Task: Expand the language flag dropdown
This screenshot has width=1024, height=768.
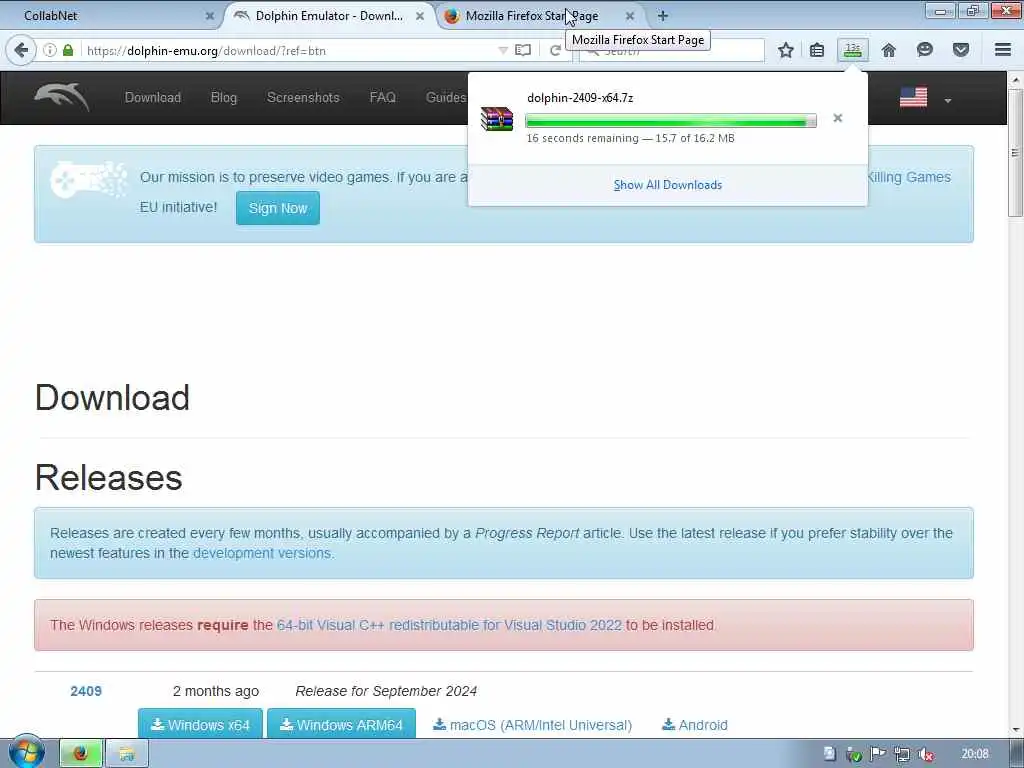Action: [948, 101]
